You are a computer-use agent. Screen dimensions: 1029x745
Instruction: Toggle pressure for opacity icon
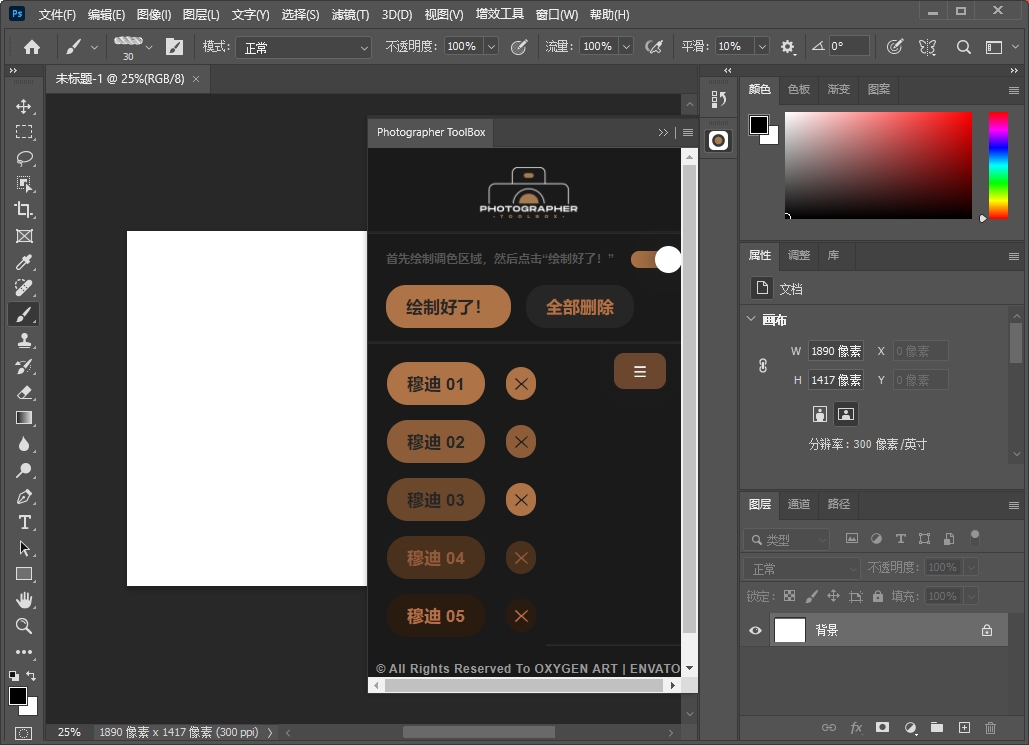click(519, 47)
